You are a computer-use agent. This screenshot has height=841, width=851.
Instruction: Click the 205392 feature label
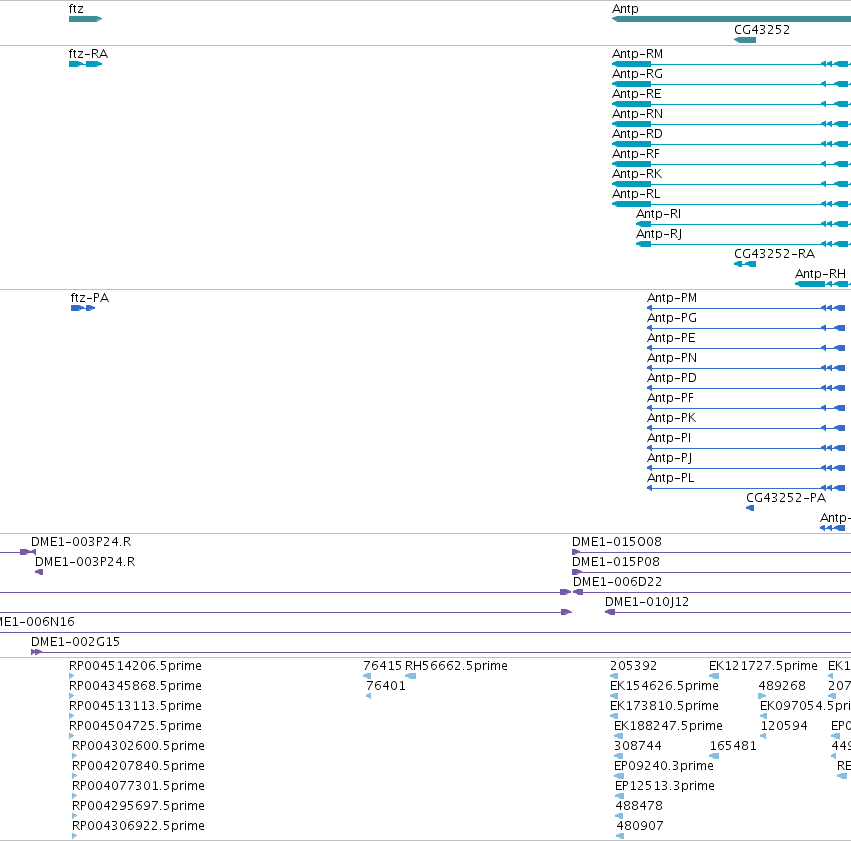pyautogui.click(x=633, y=666)
